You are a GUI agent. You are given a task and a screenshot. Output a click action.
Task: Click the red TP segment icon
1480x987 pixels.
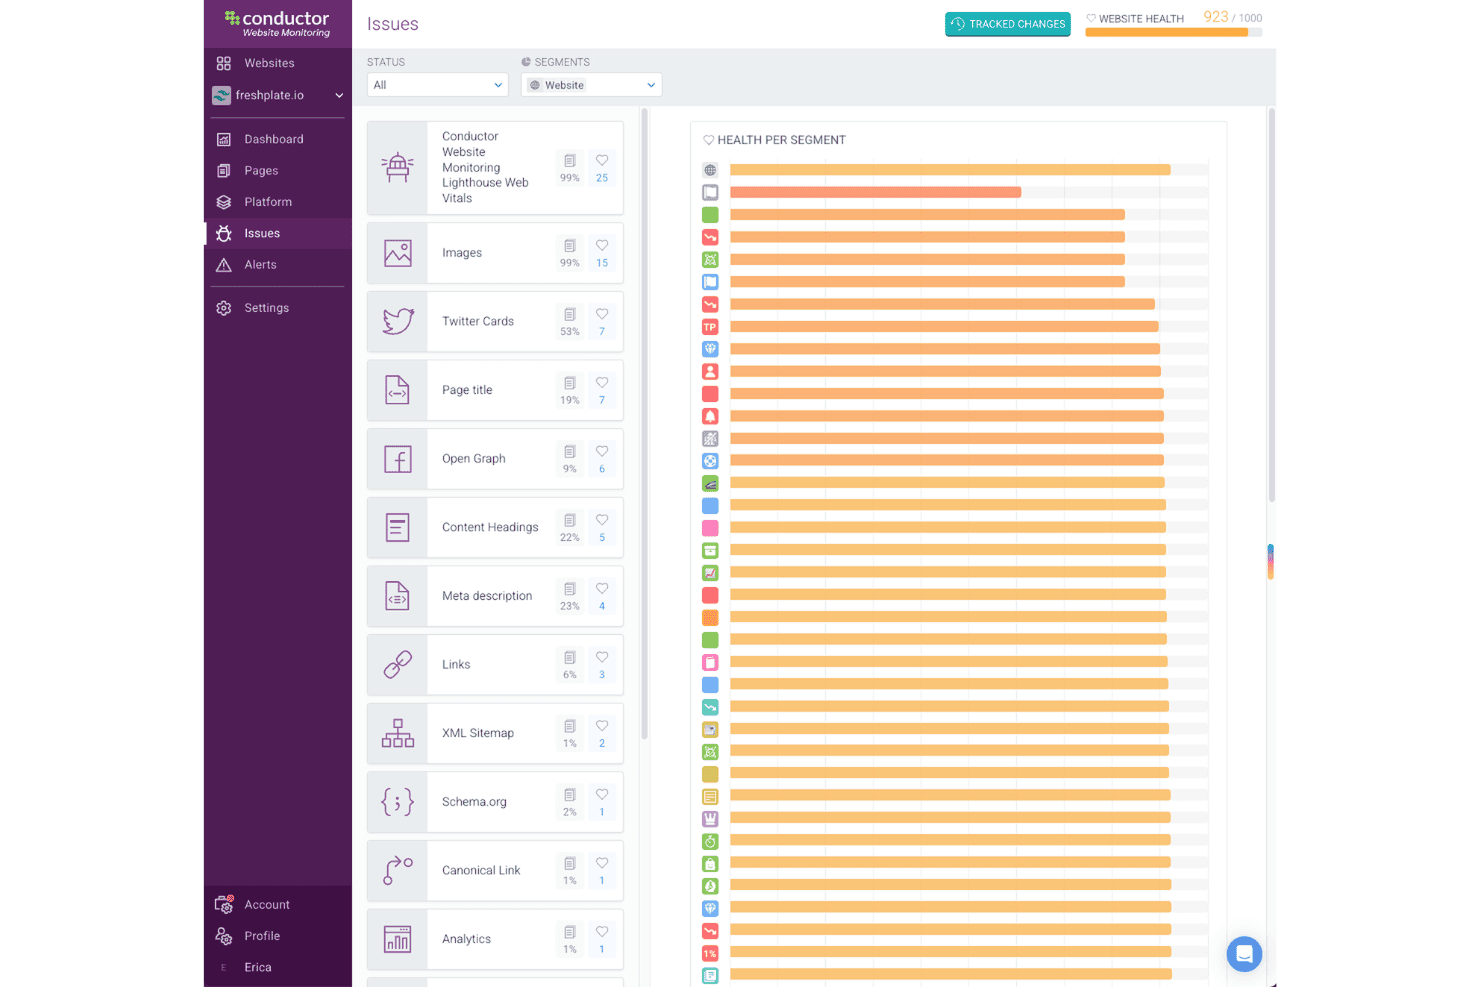tap(710, 327)
